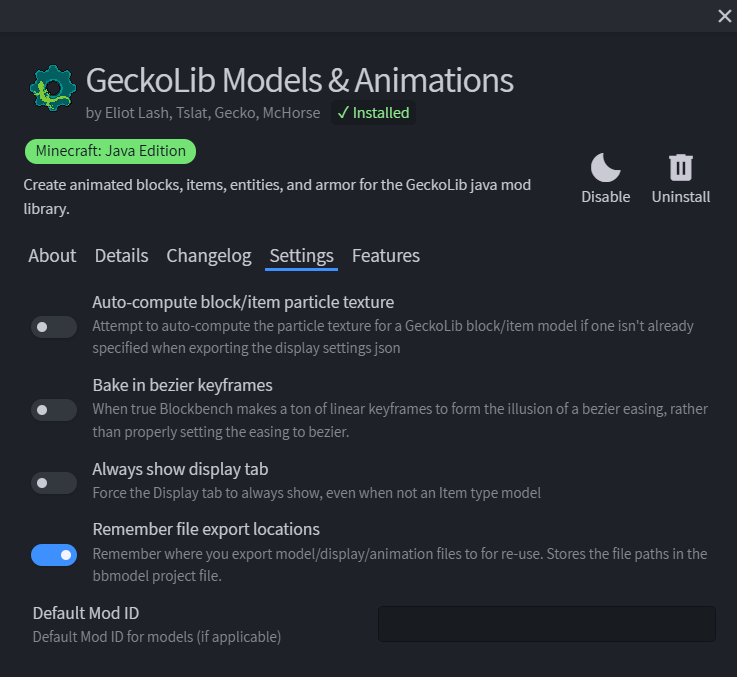Click the plugin description starting 'Create animated blocks'

[277, 197]
